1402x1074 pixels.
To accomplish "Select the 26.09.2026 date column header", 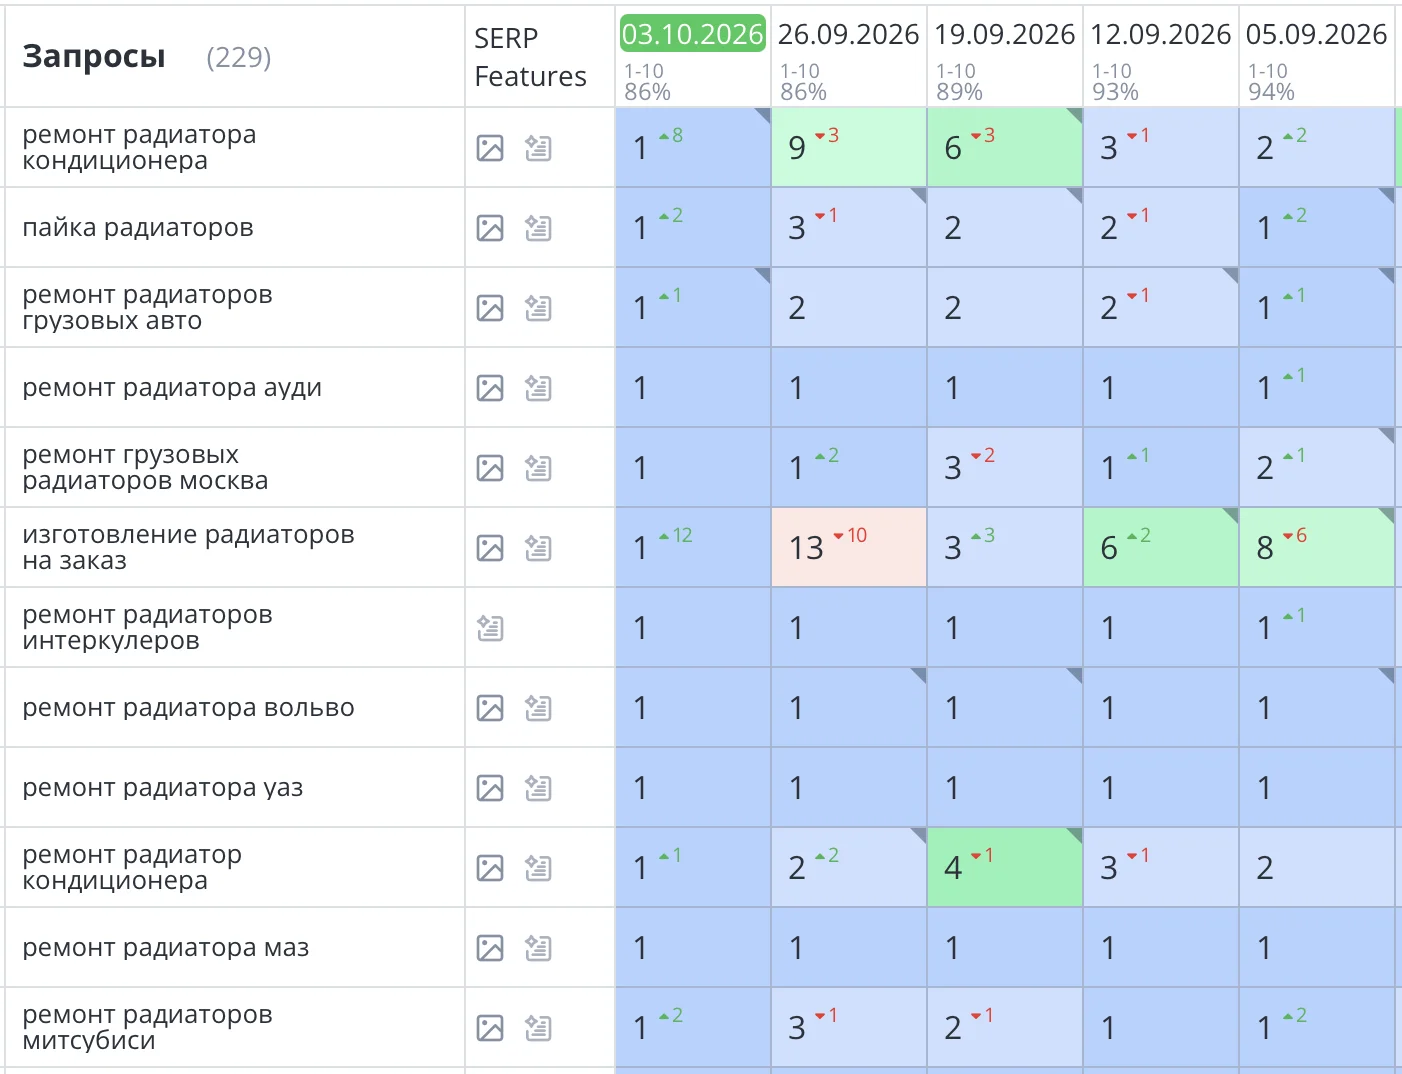I will coord(848,34).
